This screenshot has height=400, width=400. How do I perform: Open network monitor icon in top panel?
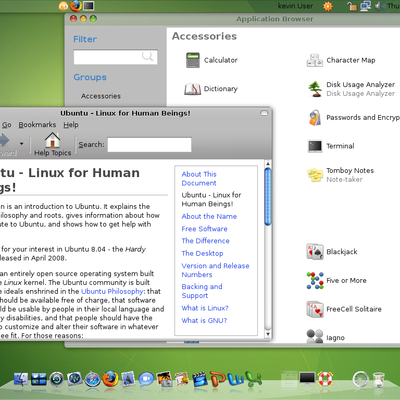click(x=365, y=6)
